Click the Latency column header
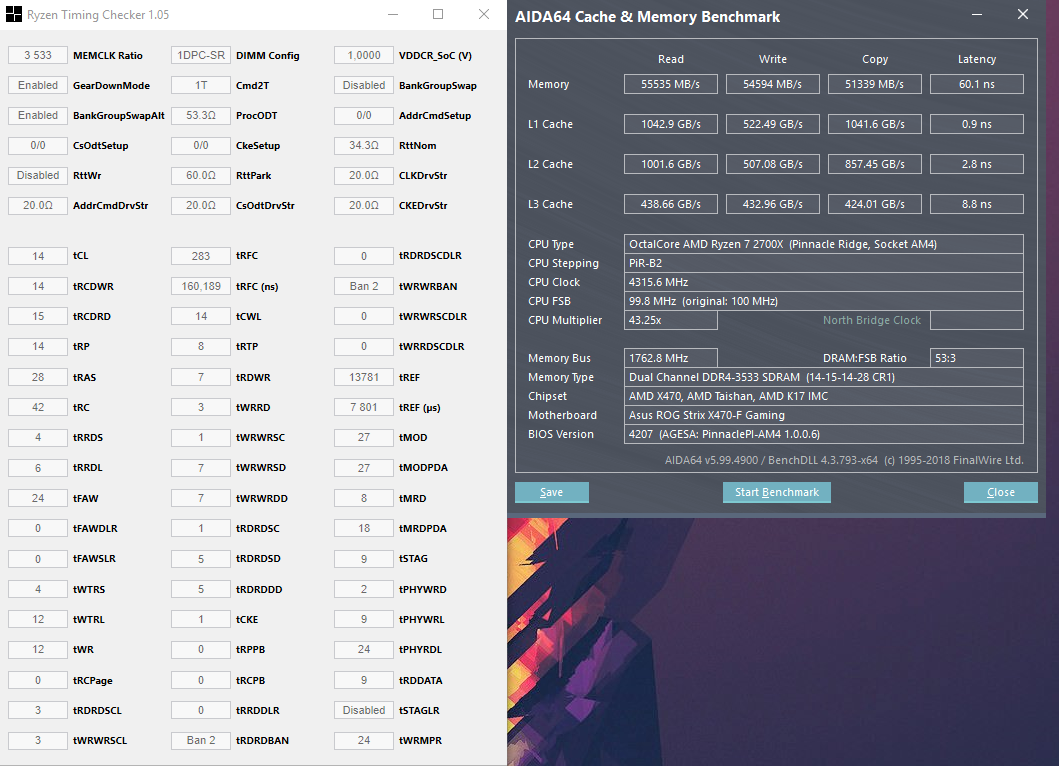Screen dimensions: 1059x766 tap(977, 59)
